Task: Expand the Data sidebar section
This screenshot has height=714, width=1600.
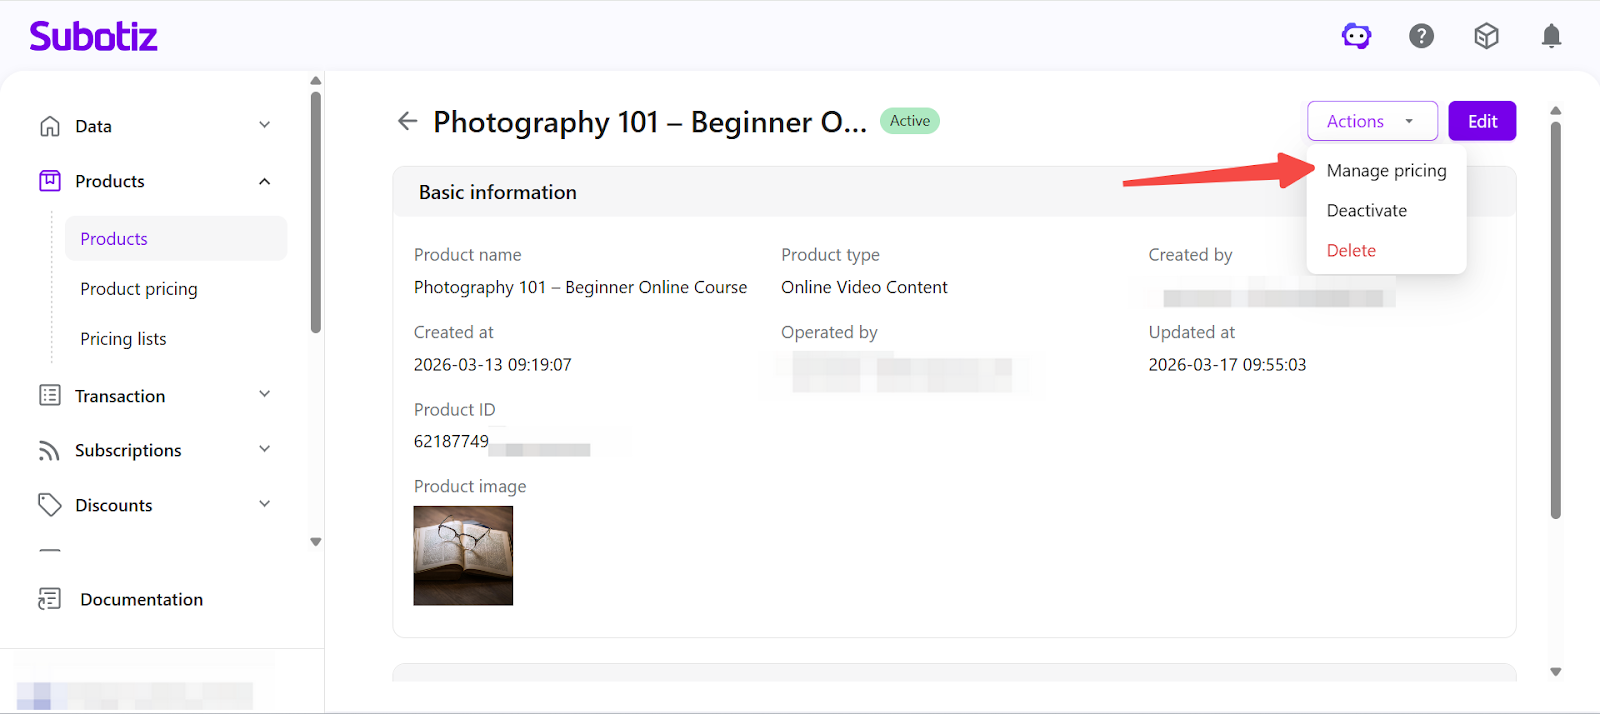Action: point(264,126)
